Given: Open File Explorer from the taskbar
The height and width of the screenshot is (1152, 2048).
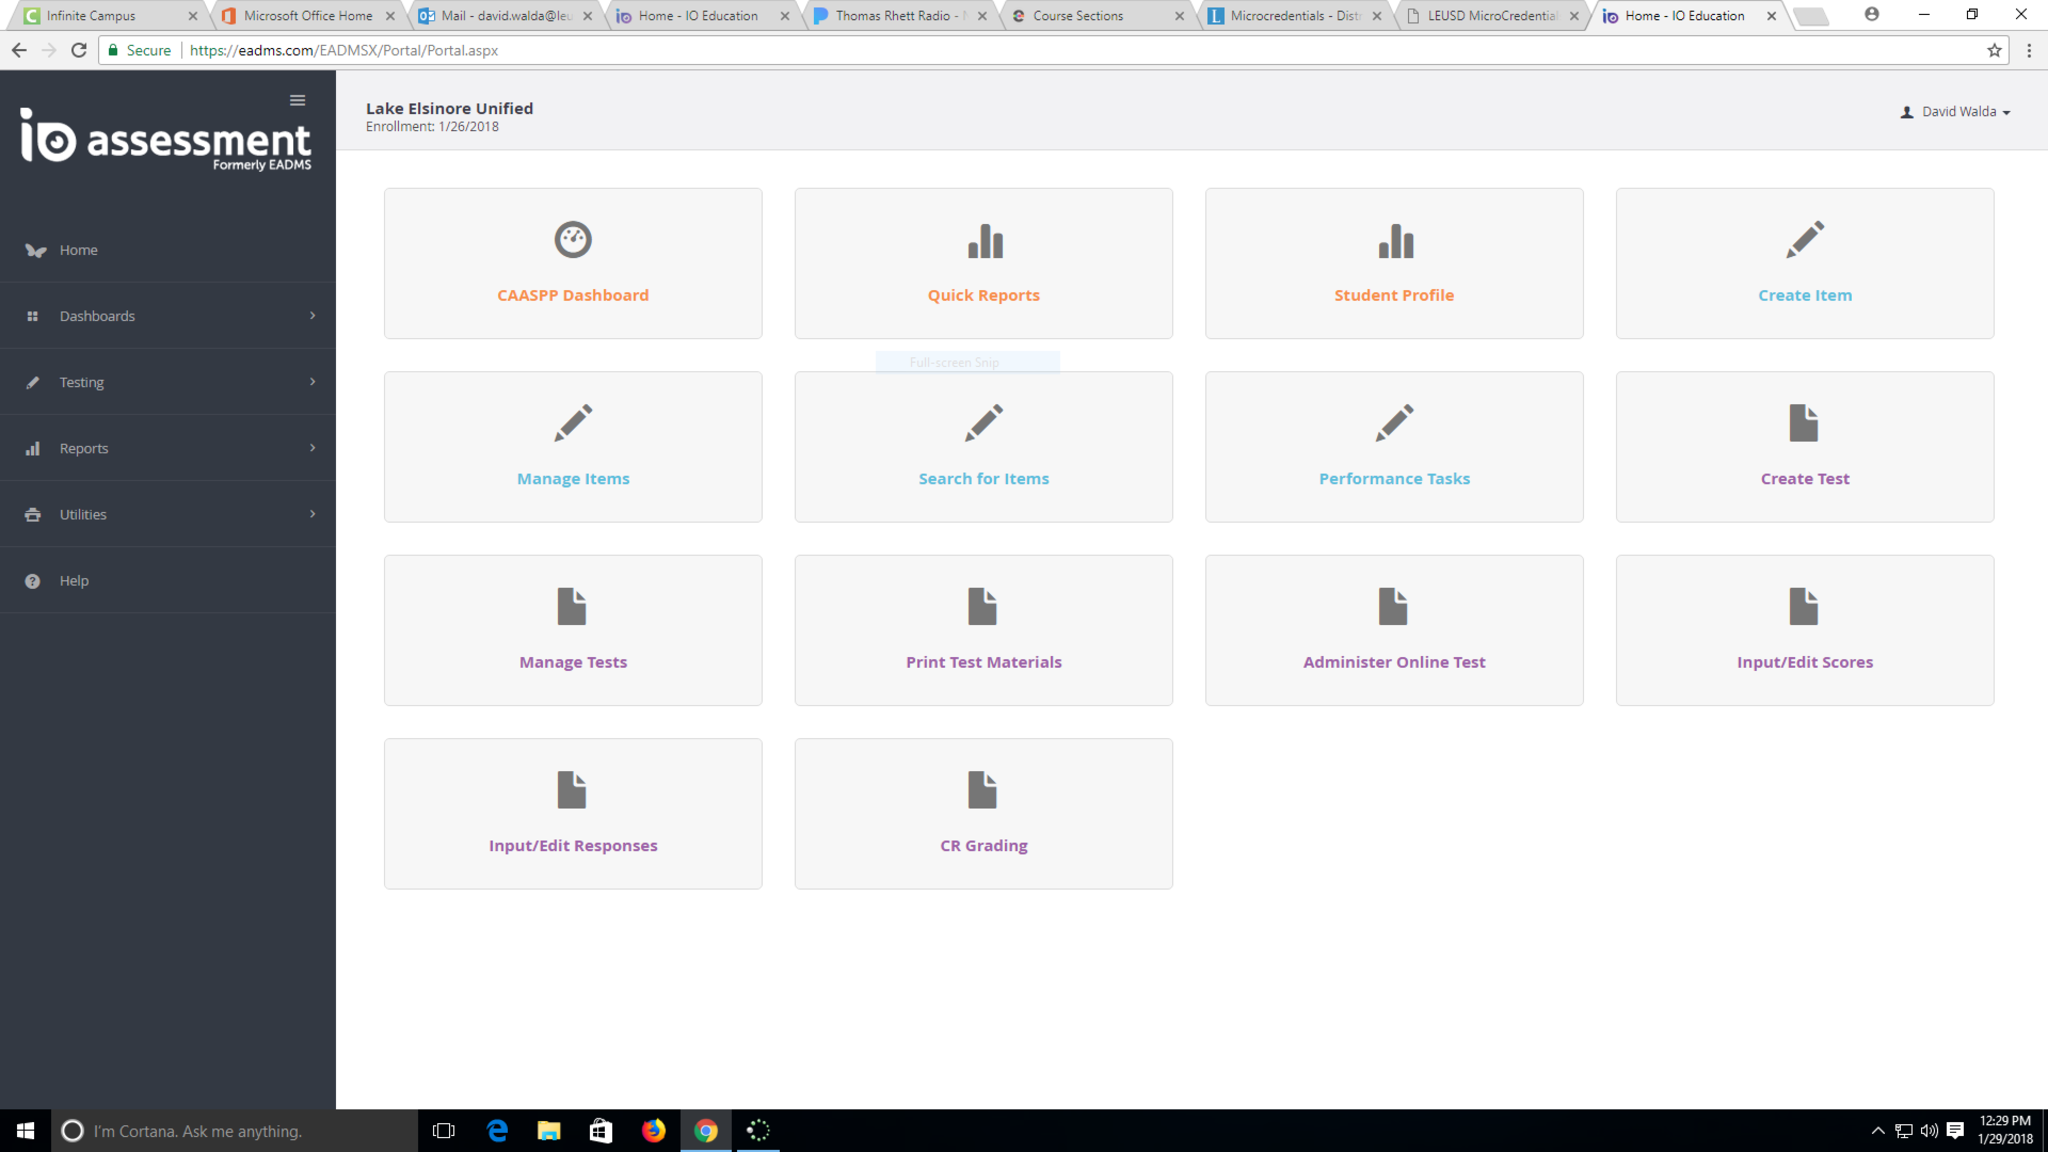Looking at the screenshot, I should coord(549,1131).
